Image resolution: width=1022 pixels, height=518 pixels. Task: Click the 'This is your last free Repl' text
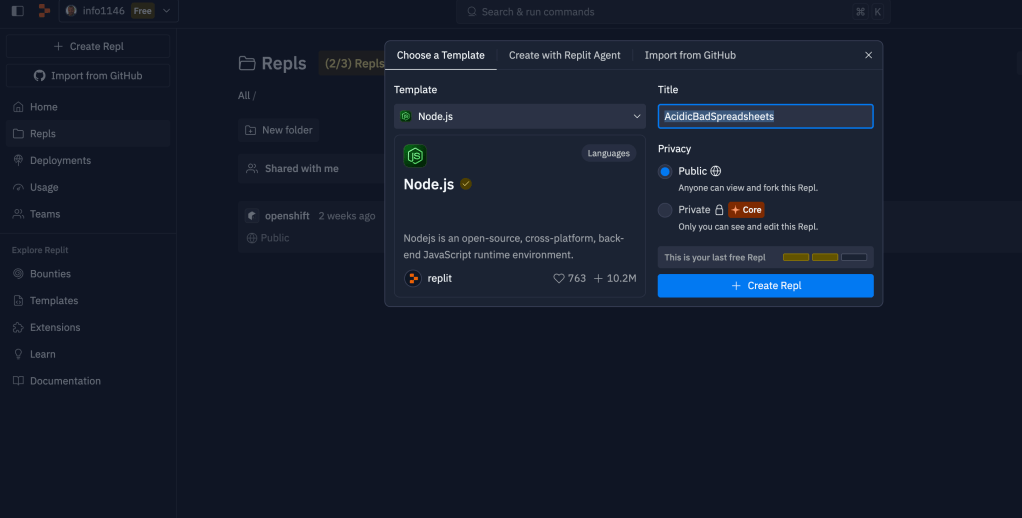point(714,257)
